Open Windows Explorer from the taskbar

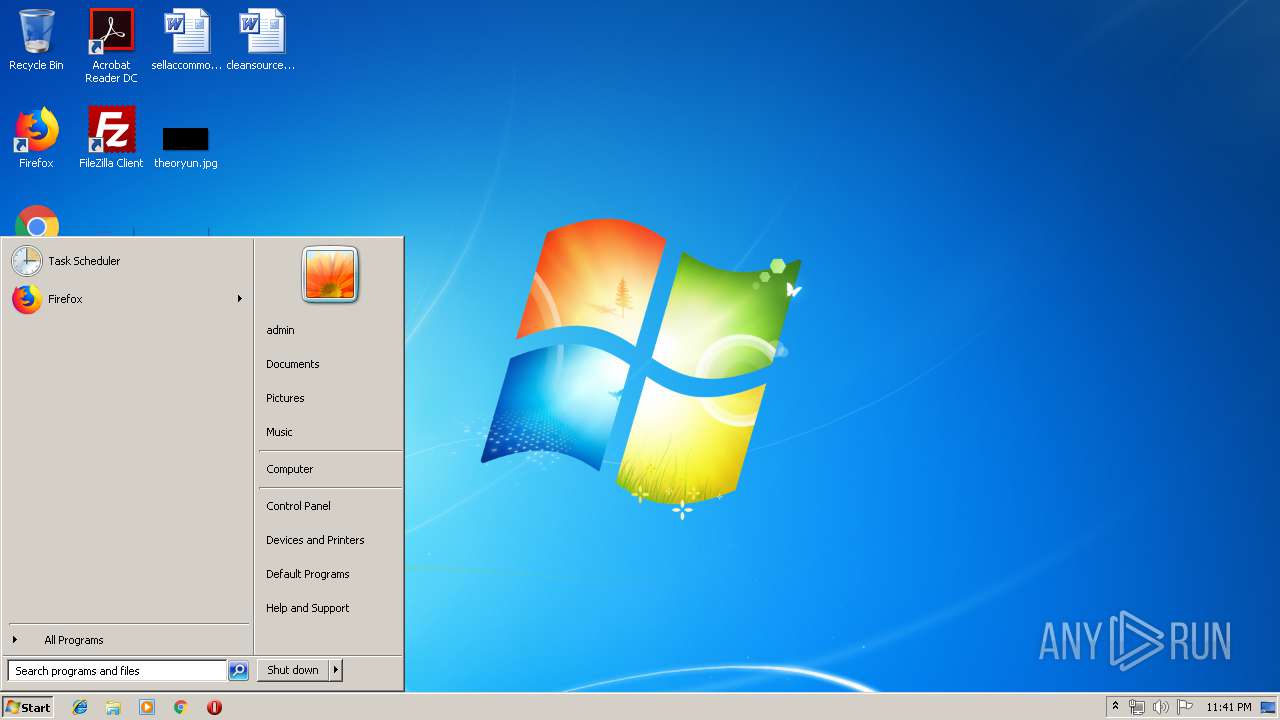coord(113,707)
